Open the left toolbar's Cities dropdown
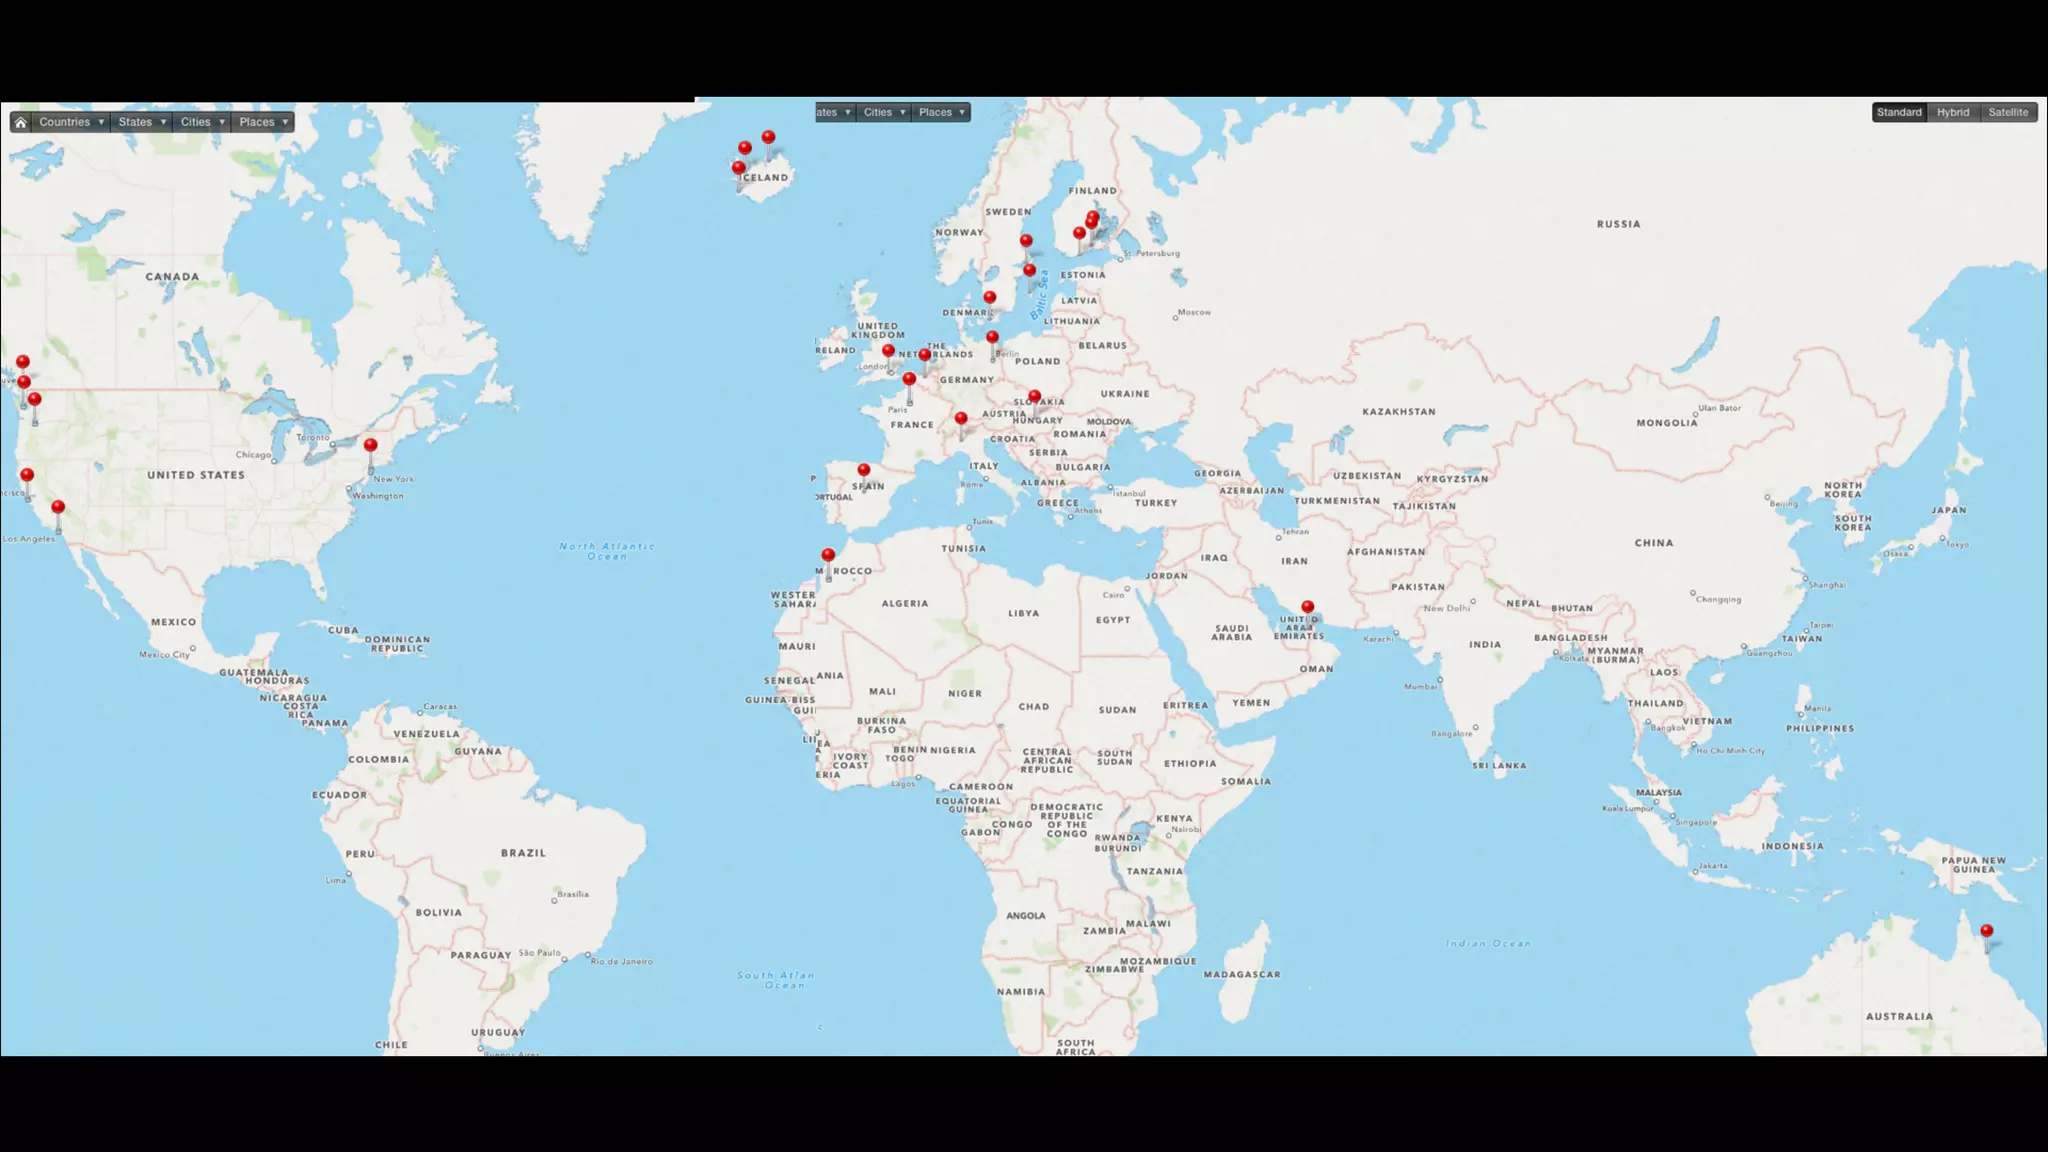Viewport: 2048px width, 1152px height. pos(202,122)
